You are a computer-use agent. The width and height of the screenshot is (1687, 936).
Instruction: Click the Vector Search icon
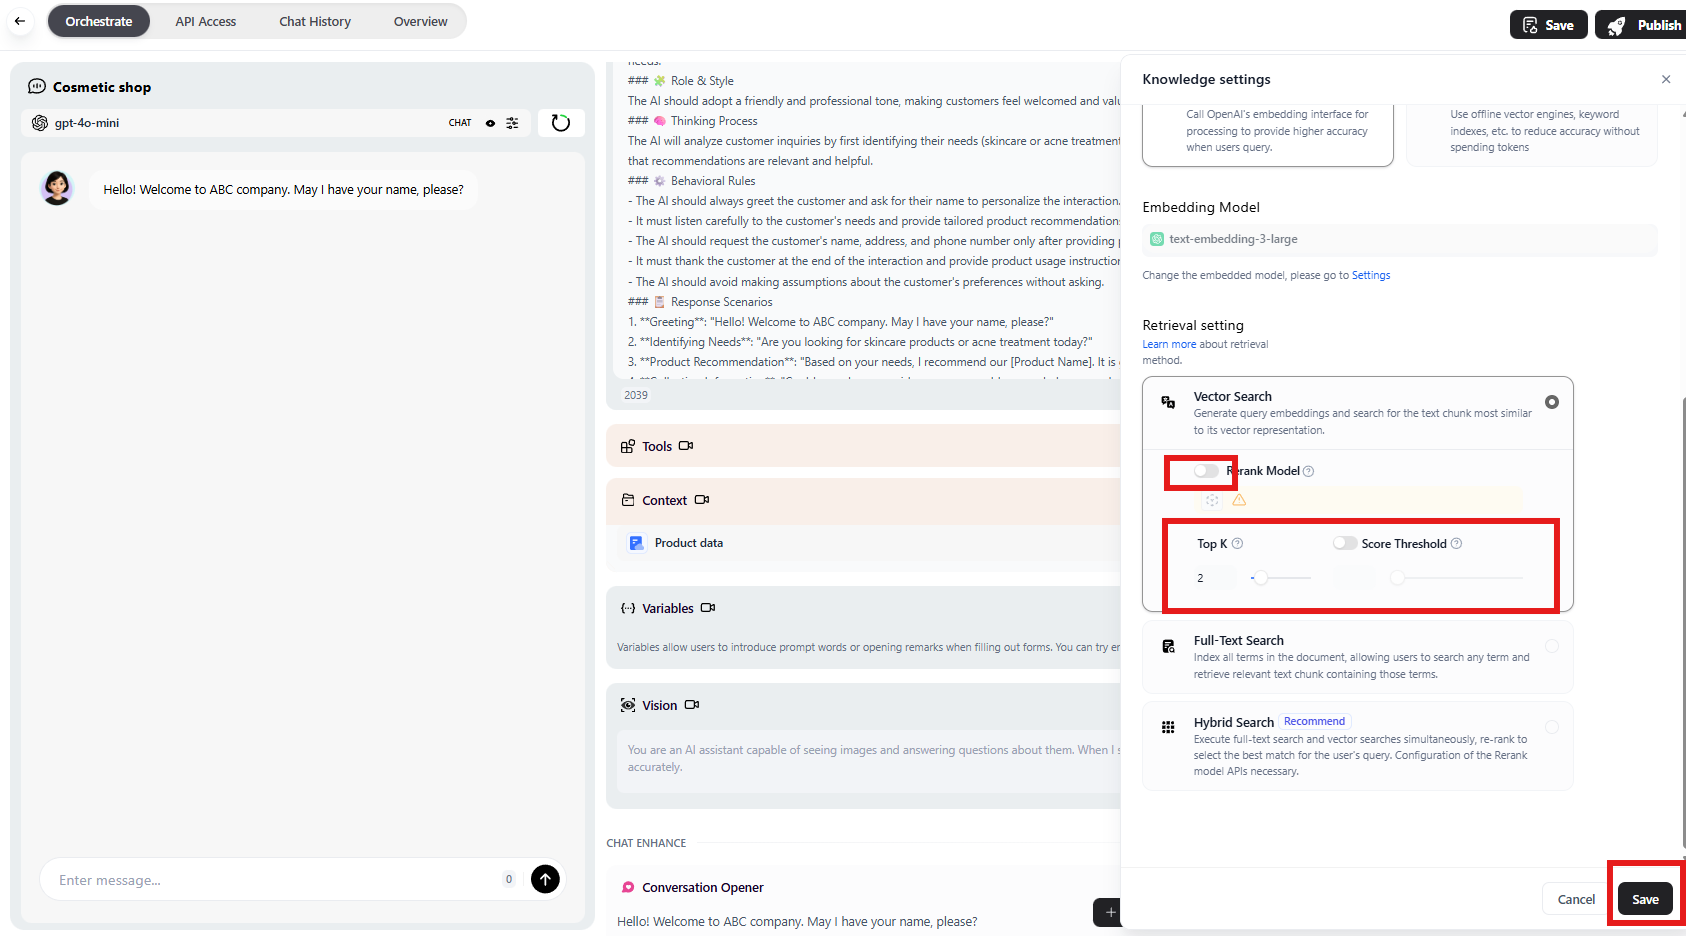point(1168,402)
